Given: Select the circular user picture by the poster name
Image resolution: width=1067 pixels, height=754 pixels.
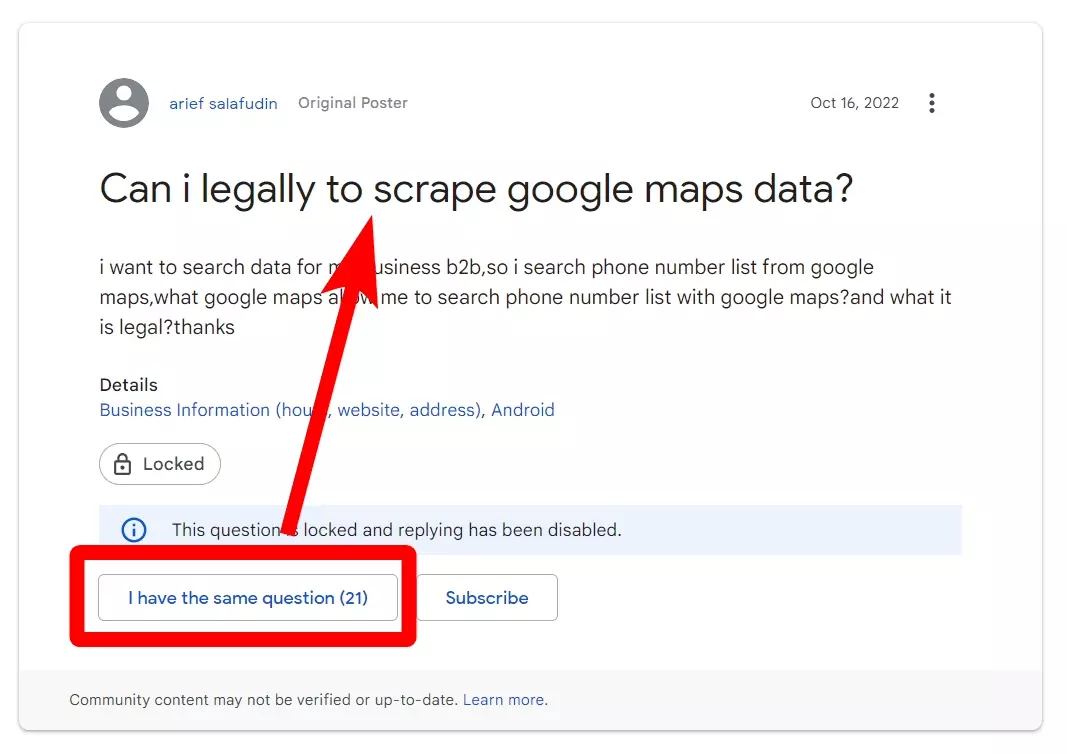Looking at the screenshot, I should (x=123, y=102).
